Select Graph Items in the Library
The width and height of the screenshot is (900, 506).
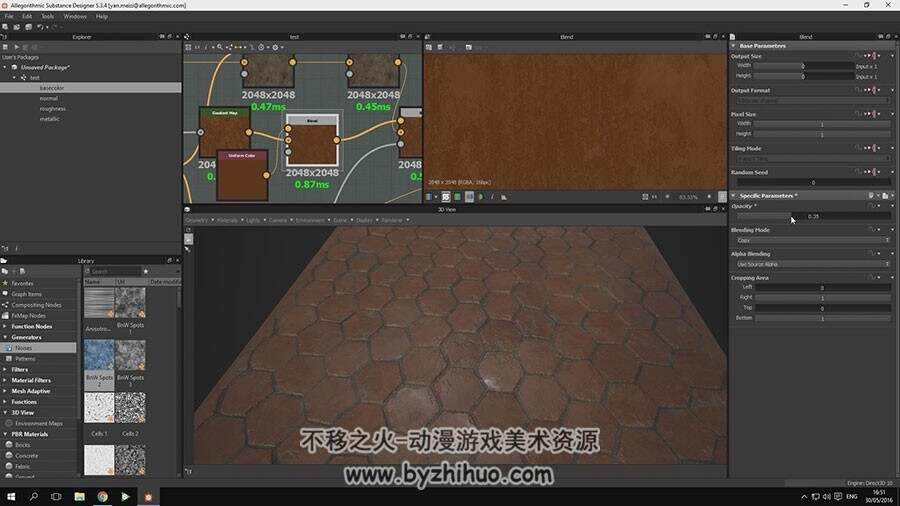[26, 294]
